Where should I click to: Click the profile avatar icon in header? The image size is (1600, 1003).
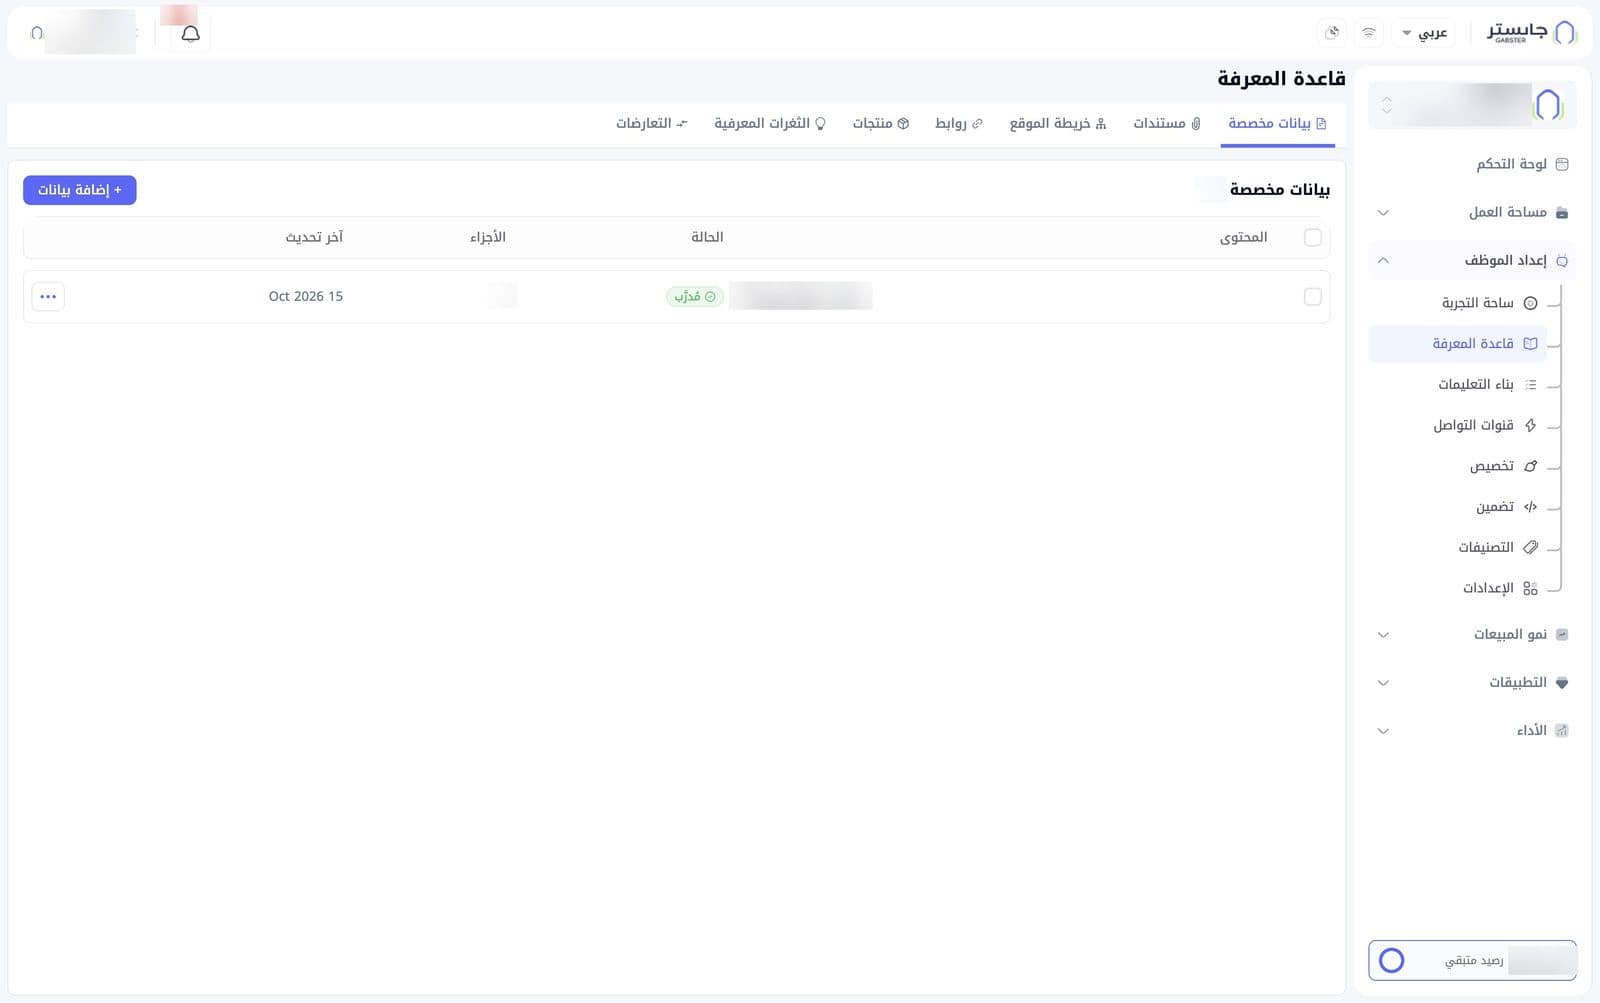coord(37,33)
